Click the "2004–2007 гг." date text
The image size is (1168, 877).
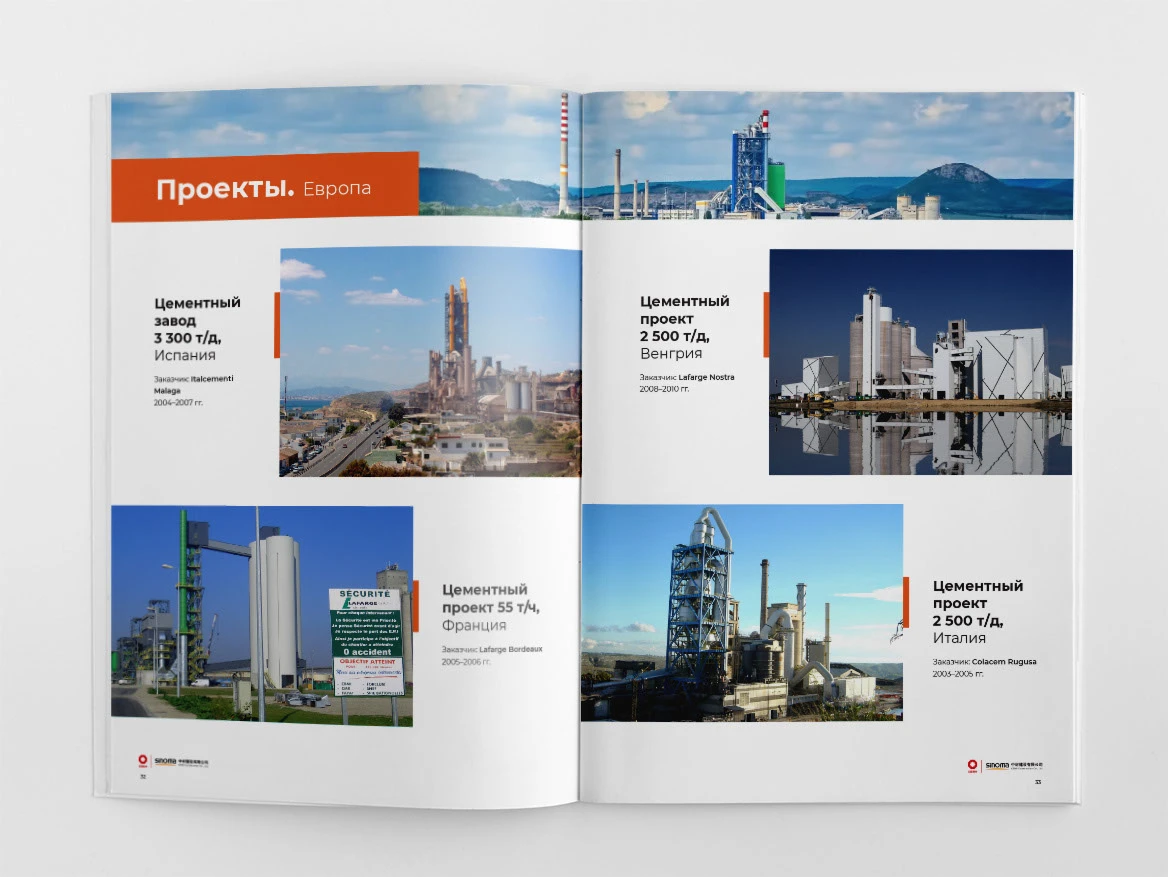pyautogui.click(x=178, y=402)
